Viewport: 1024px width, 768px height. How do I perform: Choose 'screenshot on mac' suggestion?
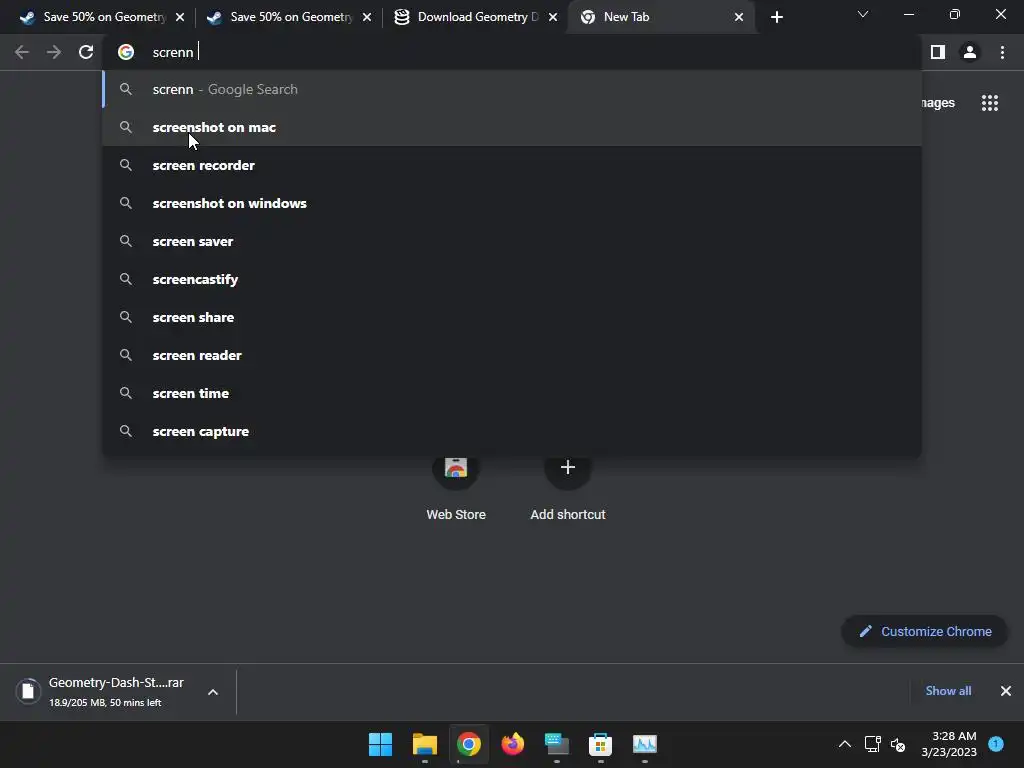click(512, 127)
